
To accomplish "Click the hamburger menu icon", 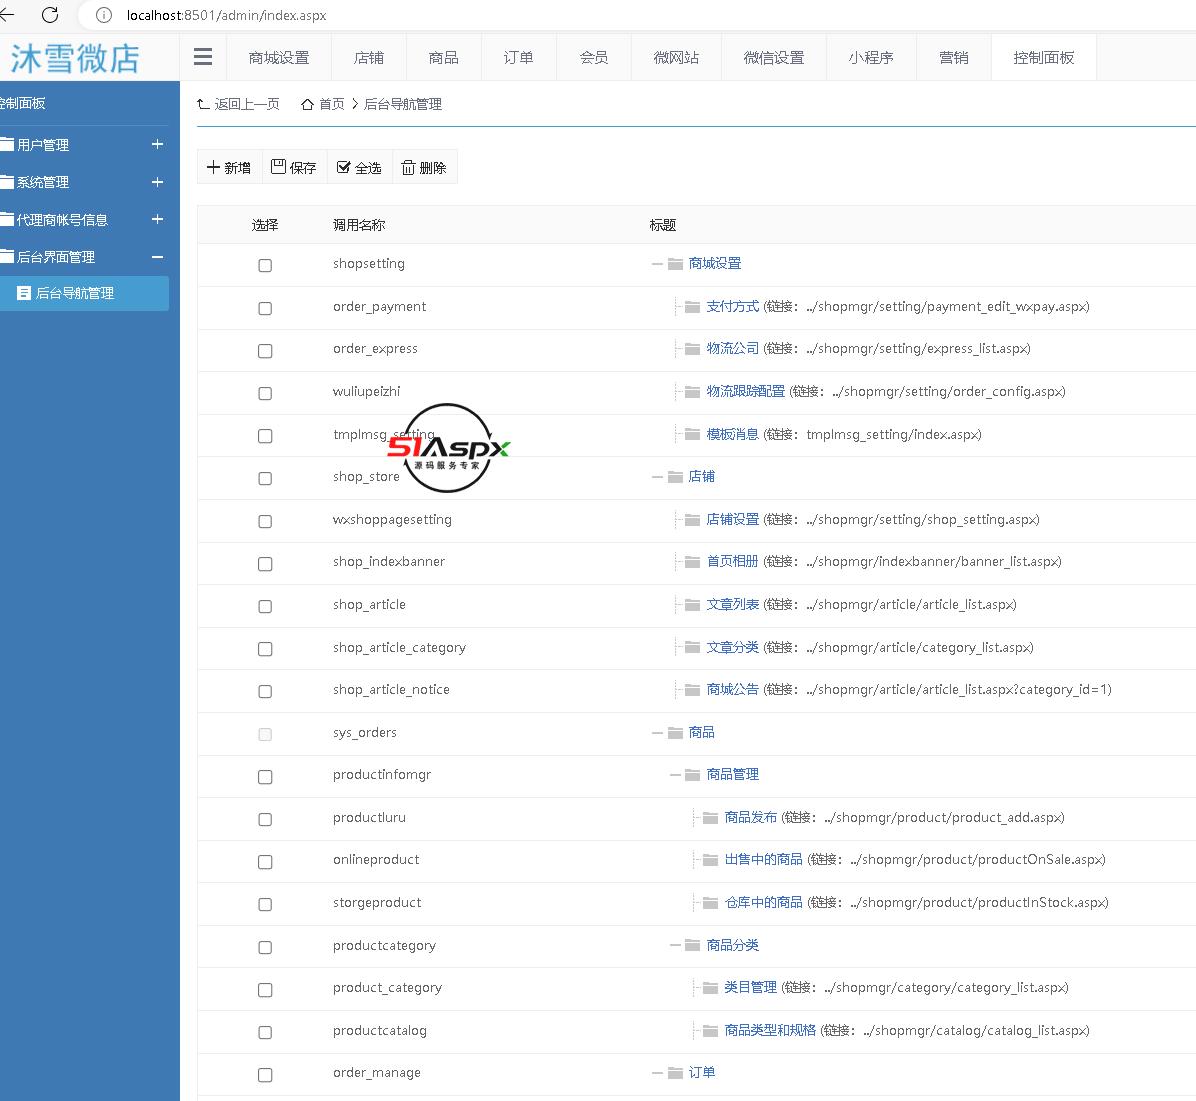I will [x=203, y=57].
